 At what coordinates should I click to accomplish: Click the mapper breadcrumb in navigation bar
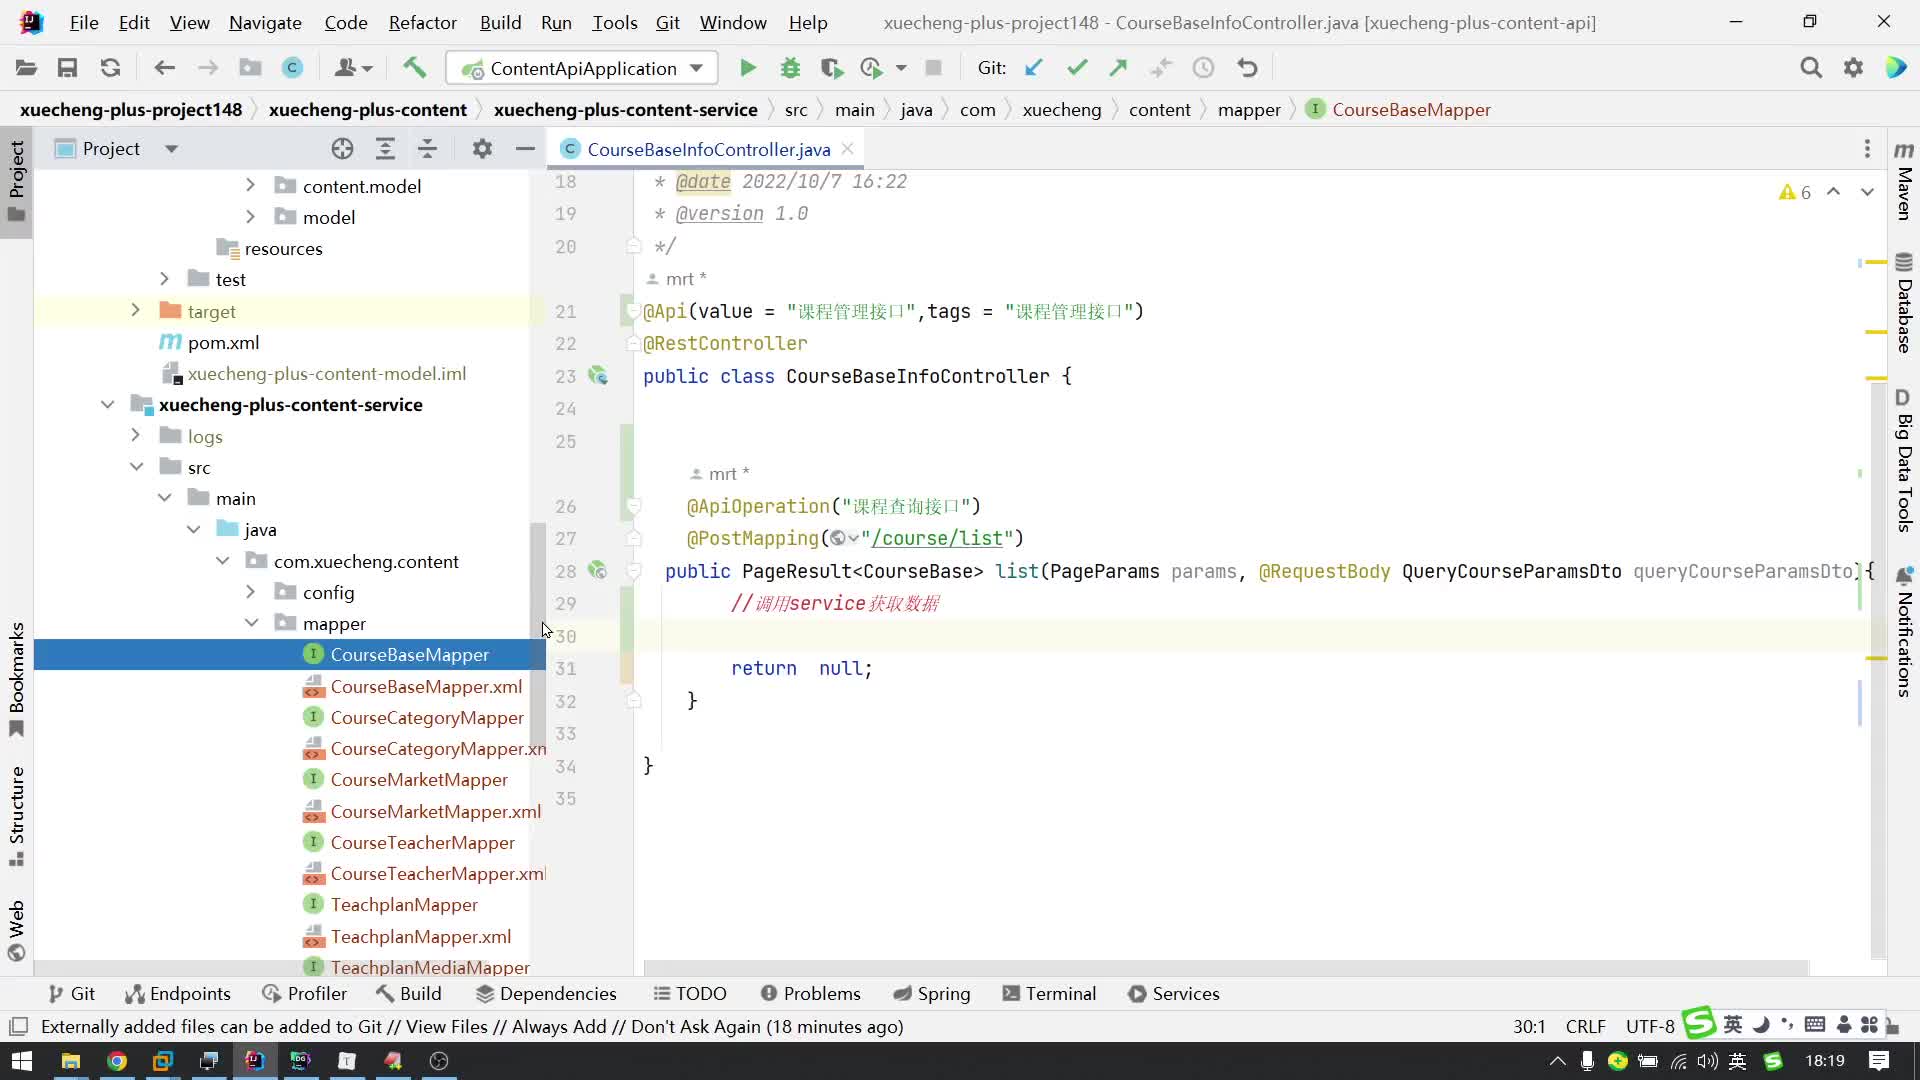[x=1249, y=110]
